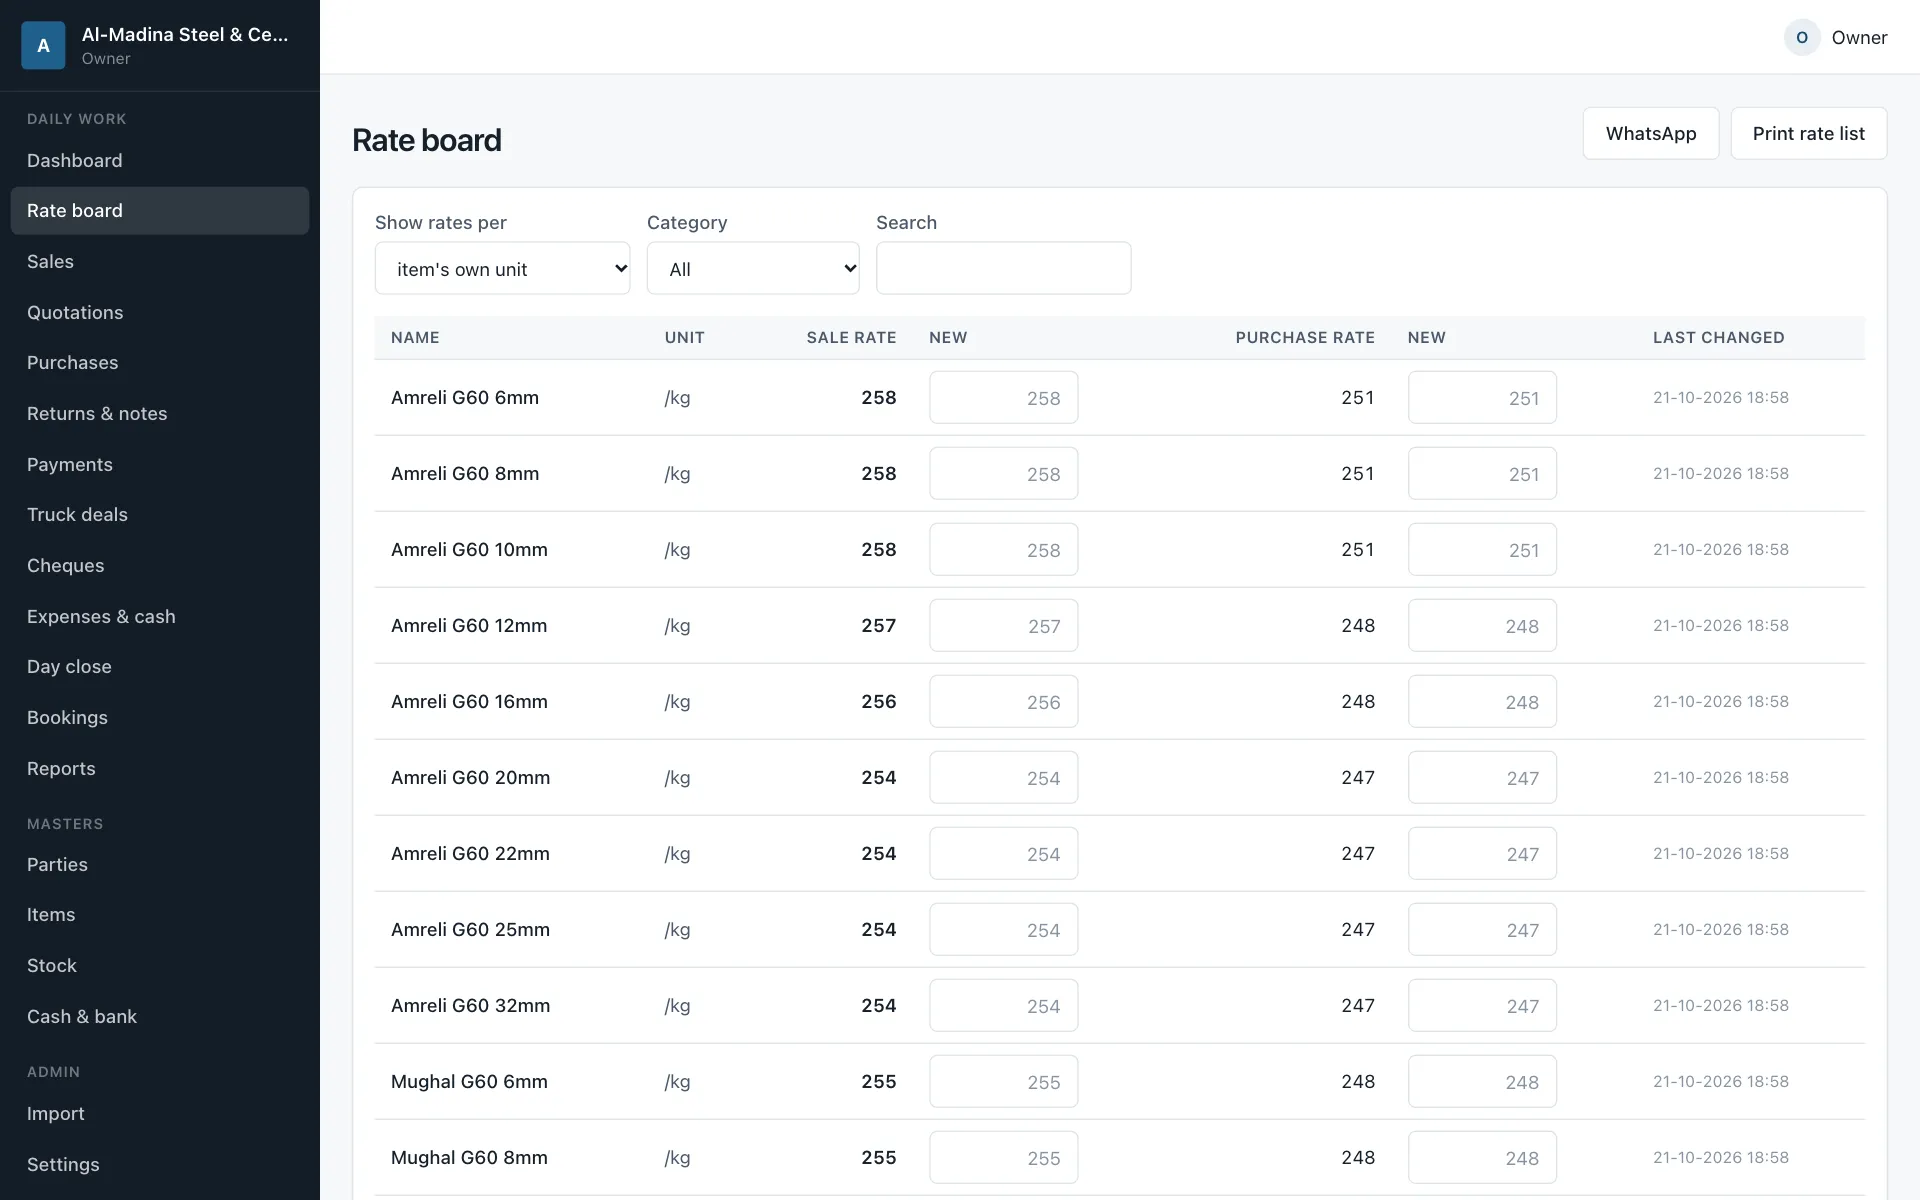Click the Mughal G60 8mm item name

click(x=469, y=1157)
